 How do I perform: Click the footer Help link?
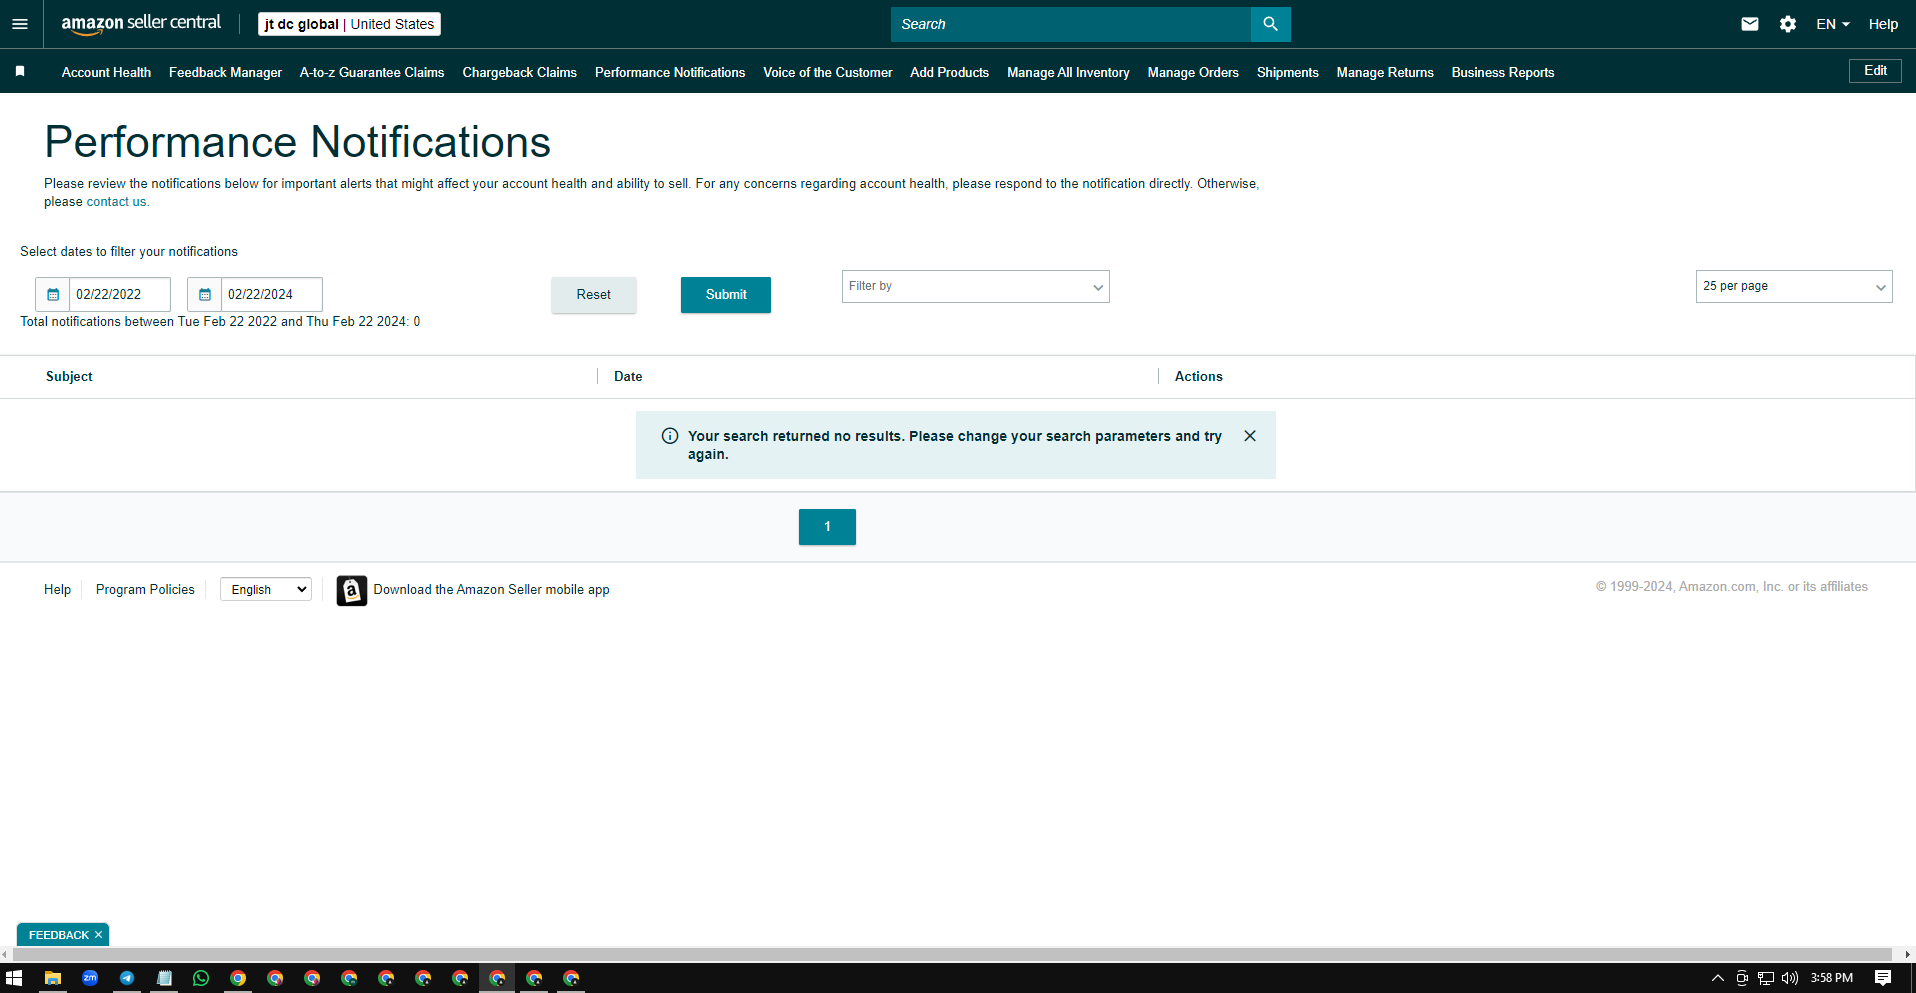[x=57, y=590]
